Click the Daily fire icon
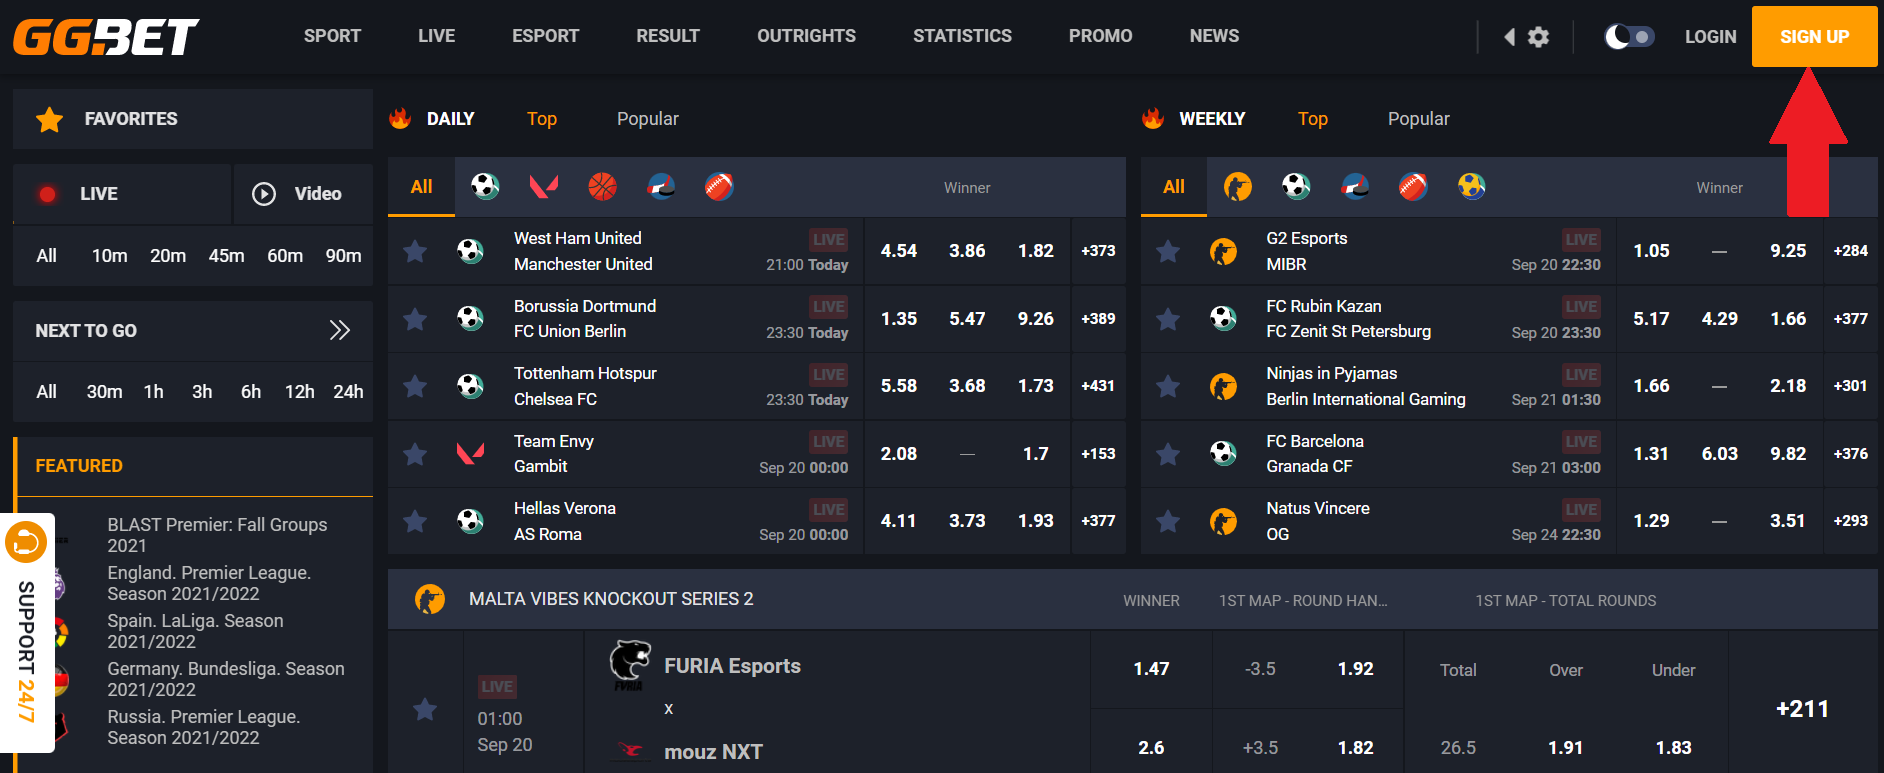Image resolution: width=1884 pixels, height=773 pixels. 400,118
